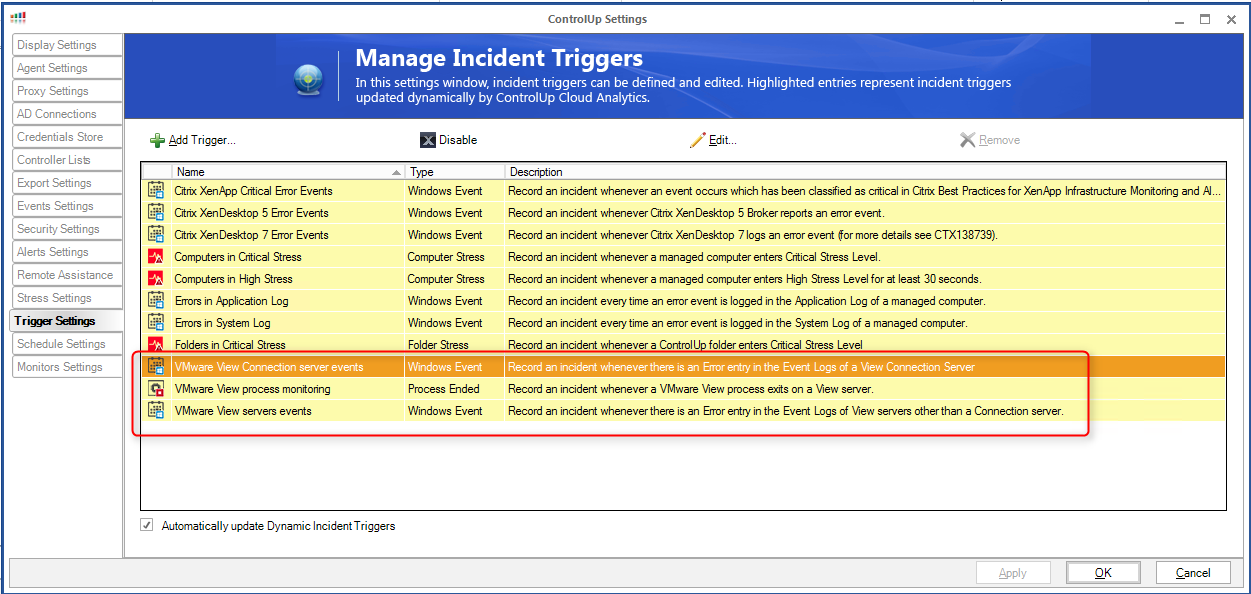Select the Folders in Critical Stress name
This screenshot has width=1251, height=594.
(228, 344)
